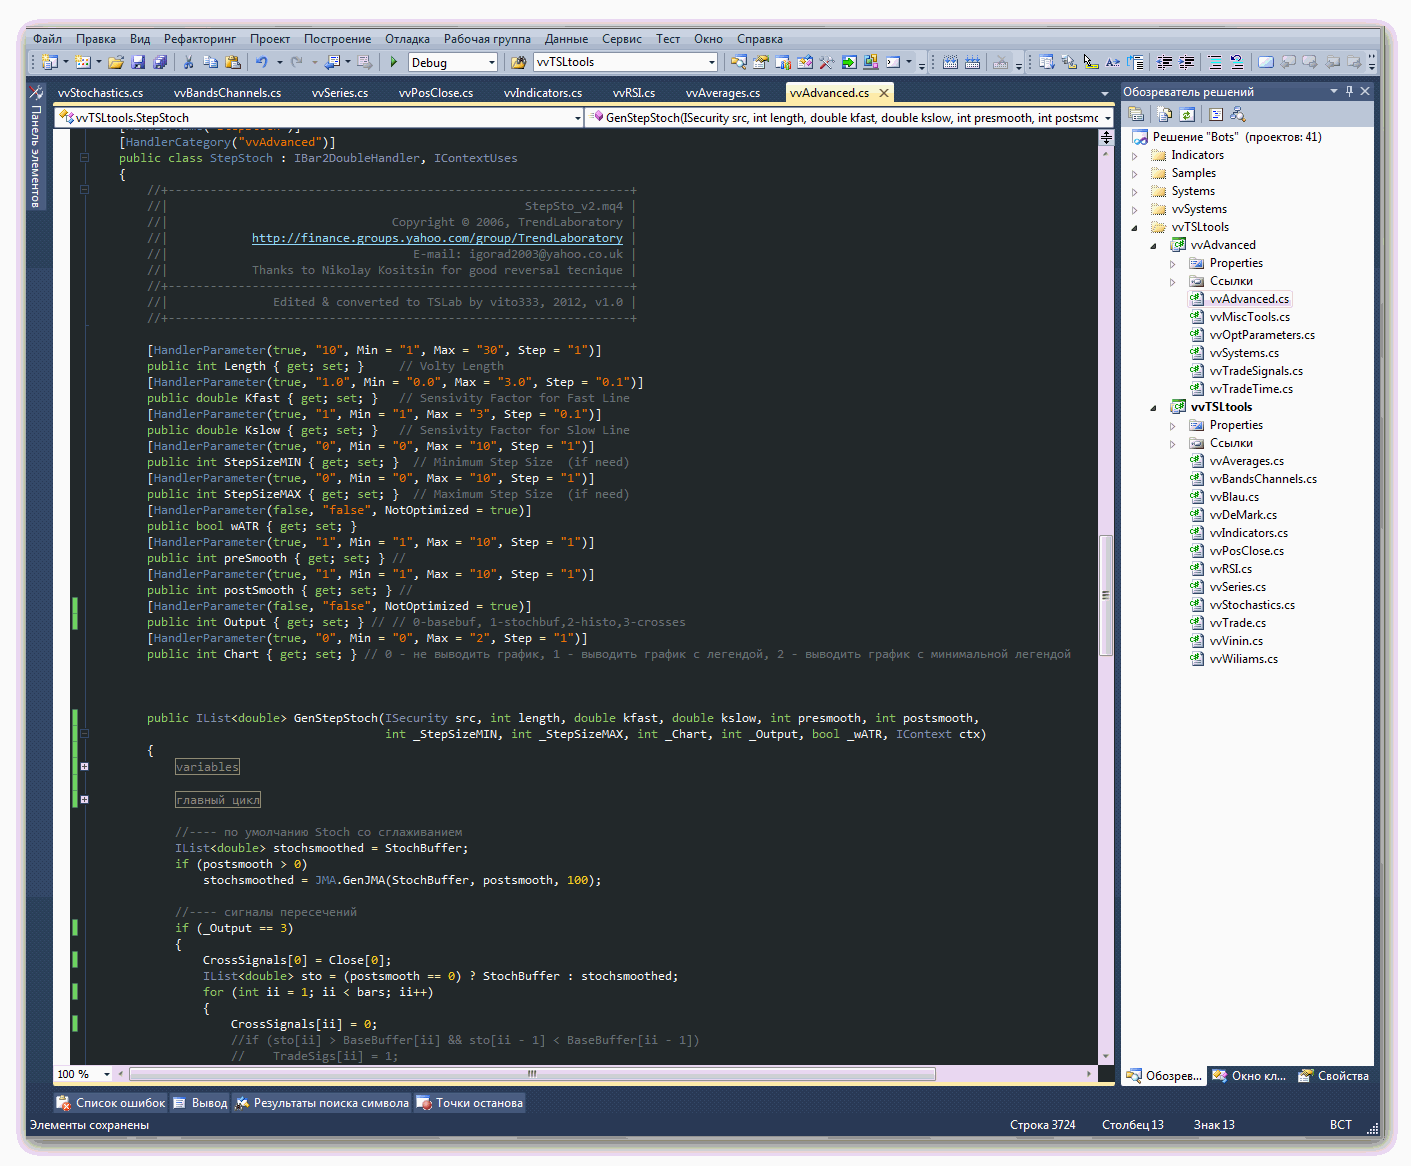Switch to the vvIndicators.cs tab
Screen dimensions: 1411x1166
pos(543,93)
